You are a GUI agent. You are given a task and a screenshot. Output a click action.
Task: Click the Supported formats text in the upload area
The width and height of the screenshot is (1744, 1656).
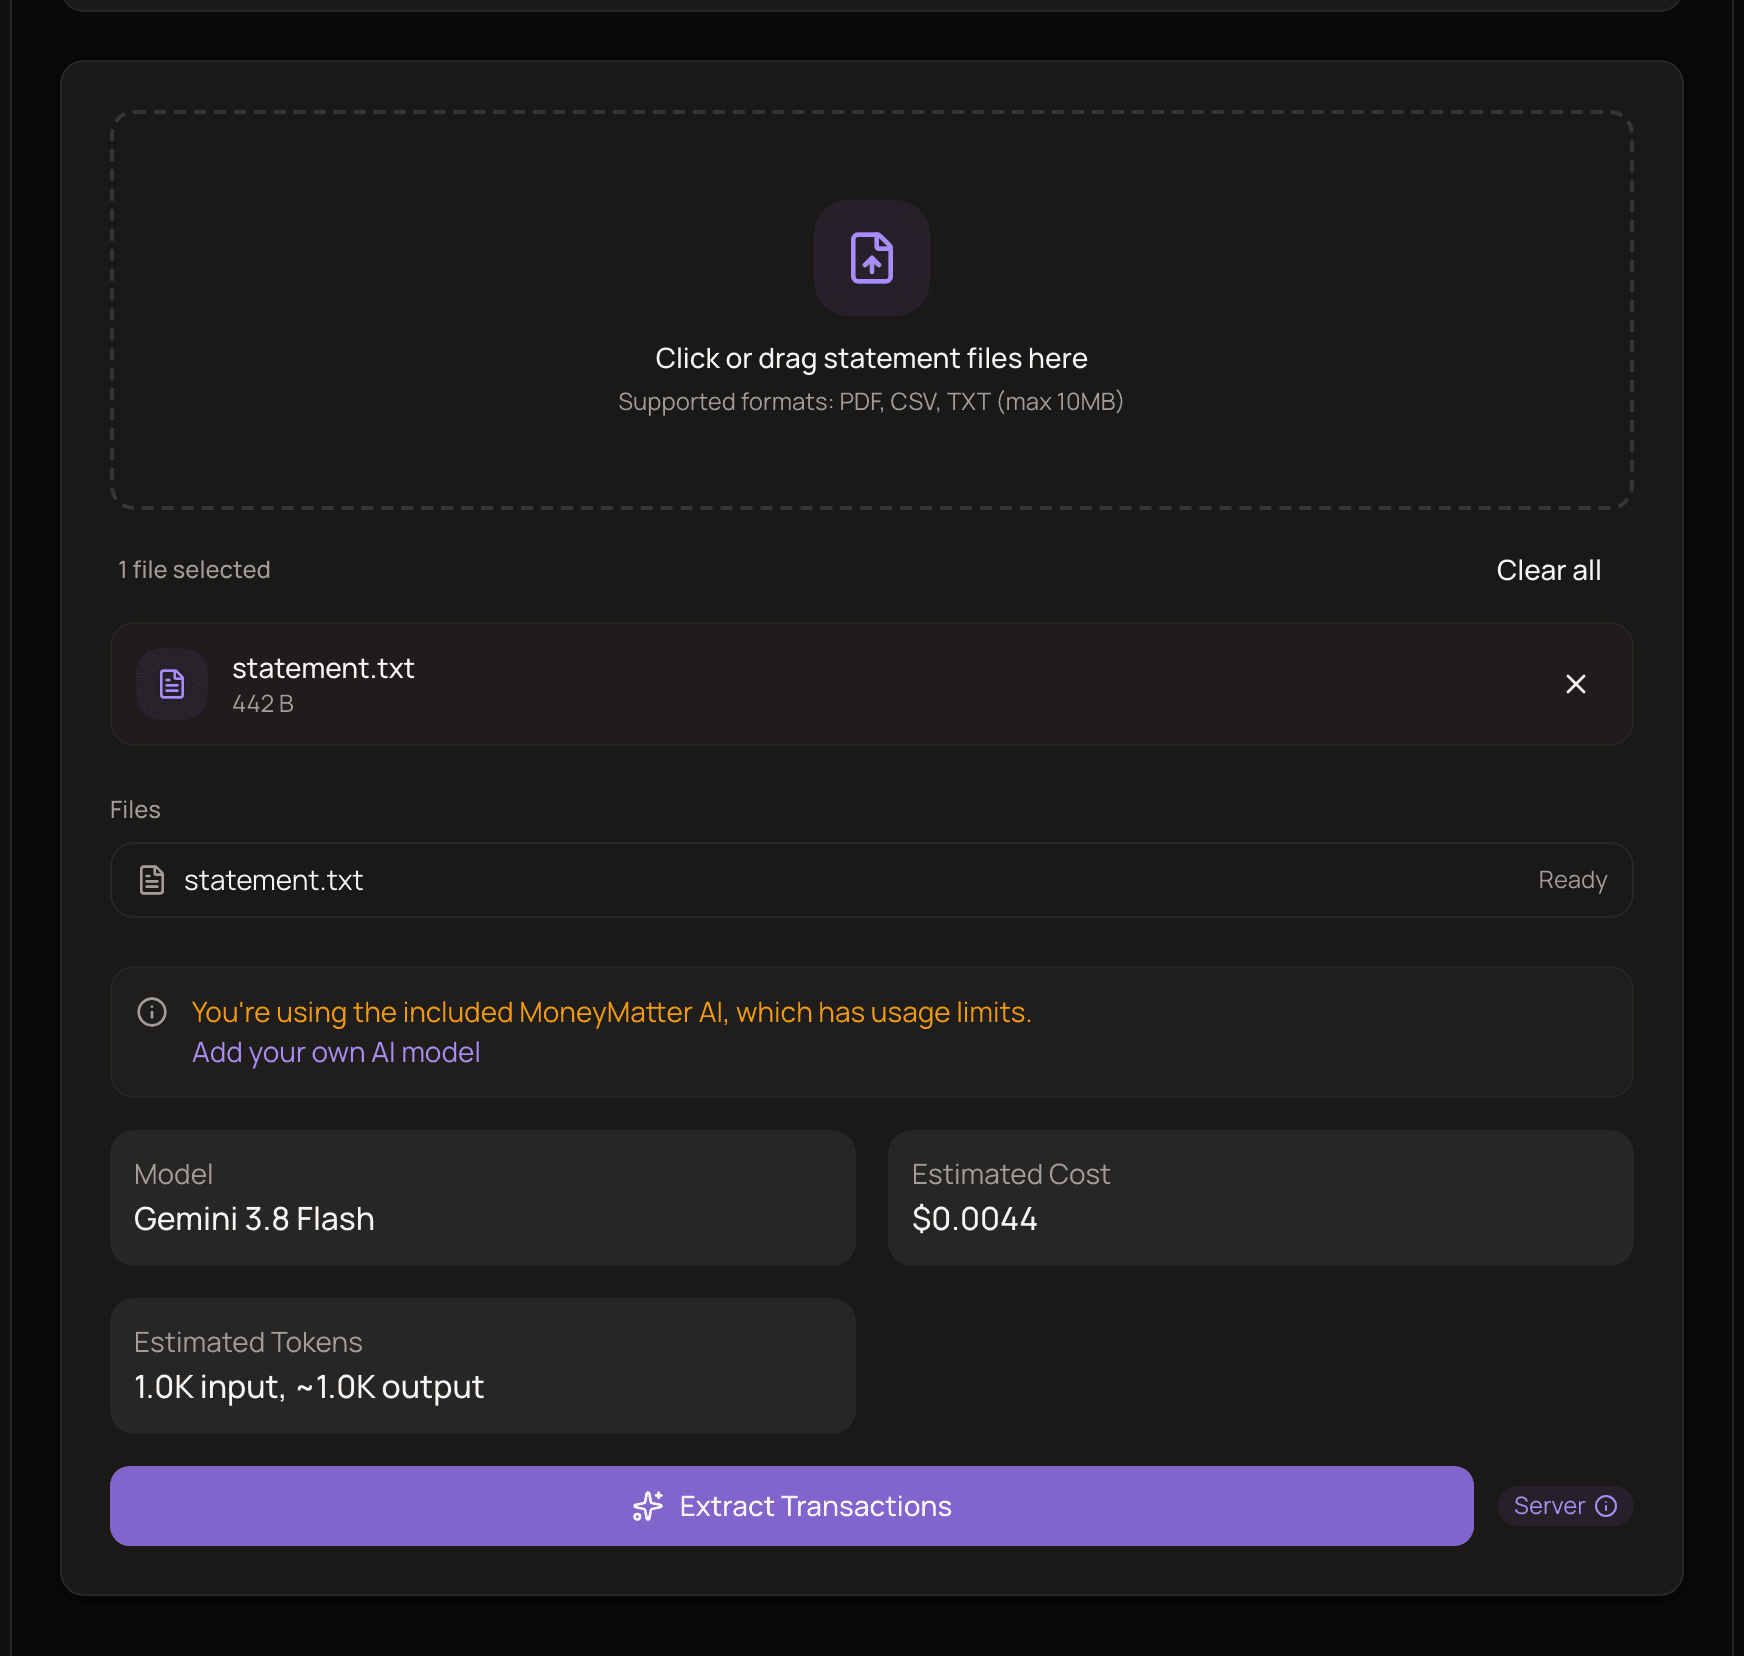pyautogui.click(x=871, y=402)
